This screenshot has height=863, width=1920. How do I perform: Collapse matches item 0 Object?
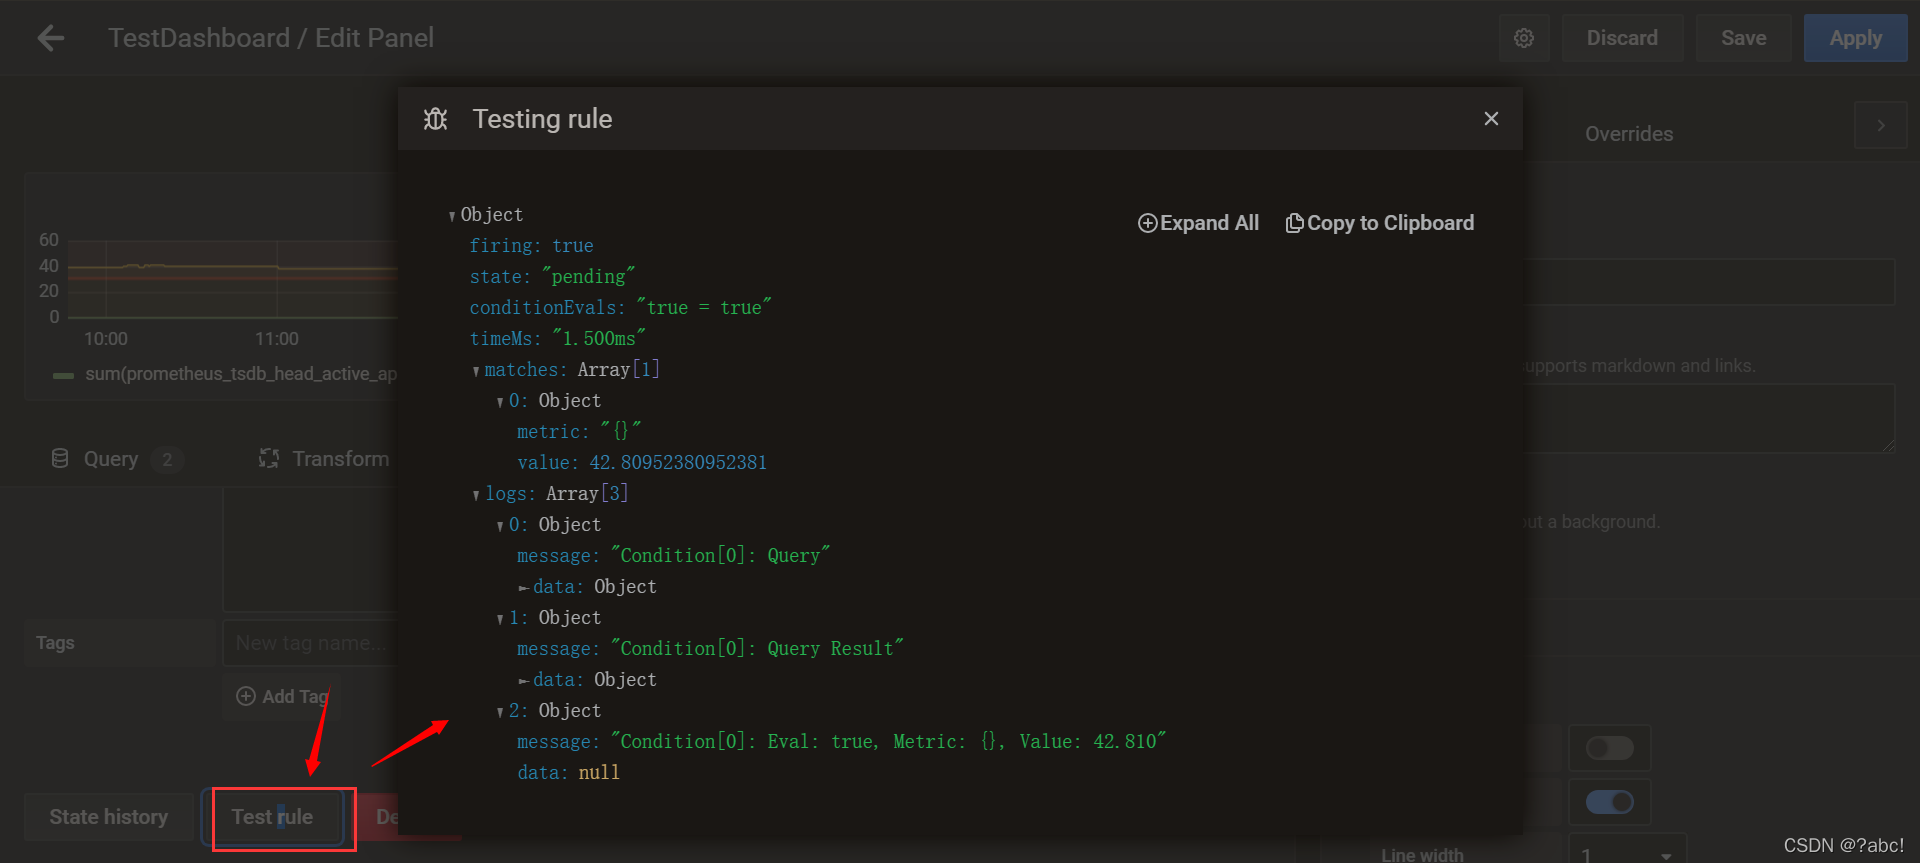500,402
